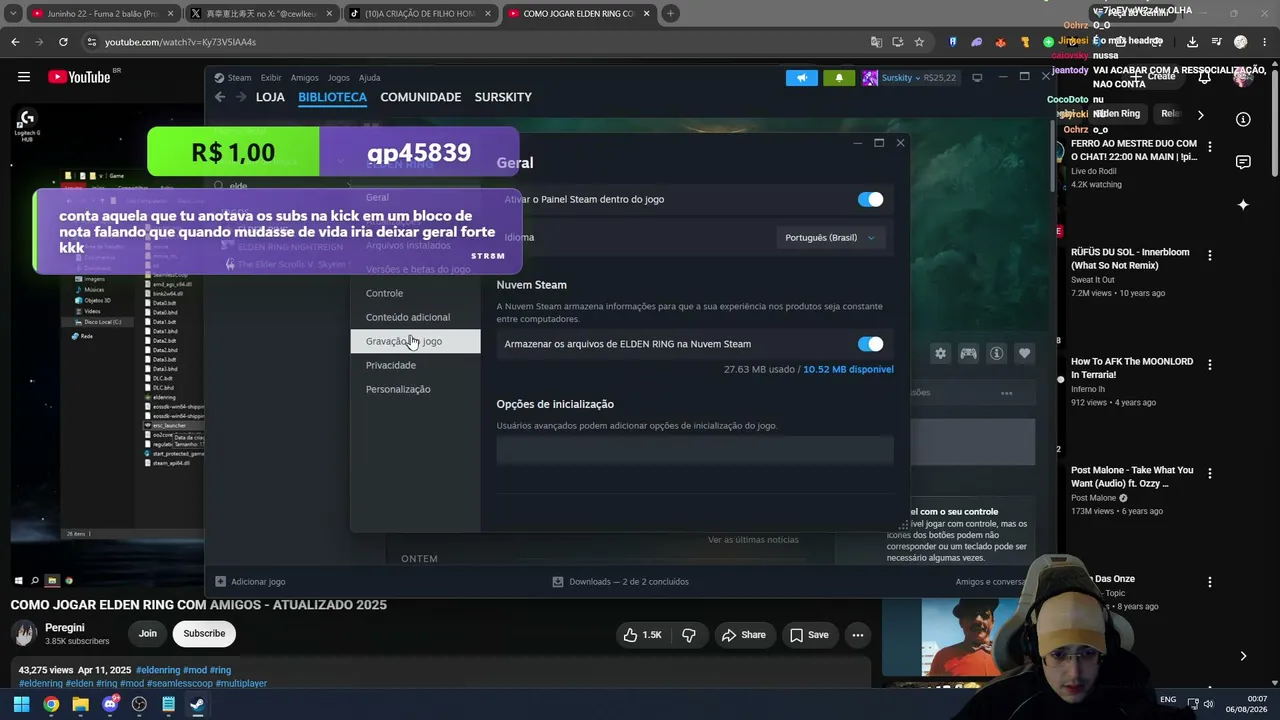This screenshot has height=720, width=1280.
Task: Open the #eldenring hashtag link
Action: [158, 670]
